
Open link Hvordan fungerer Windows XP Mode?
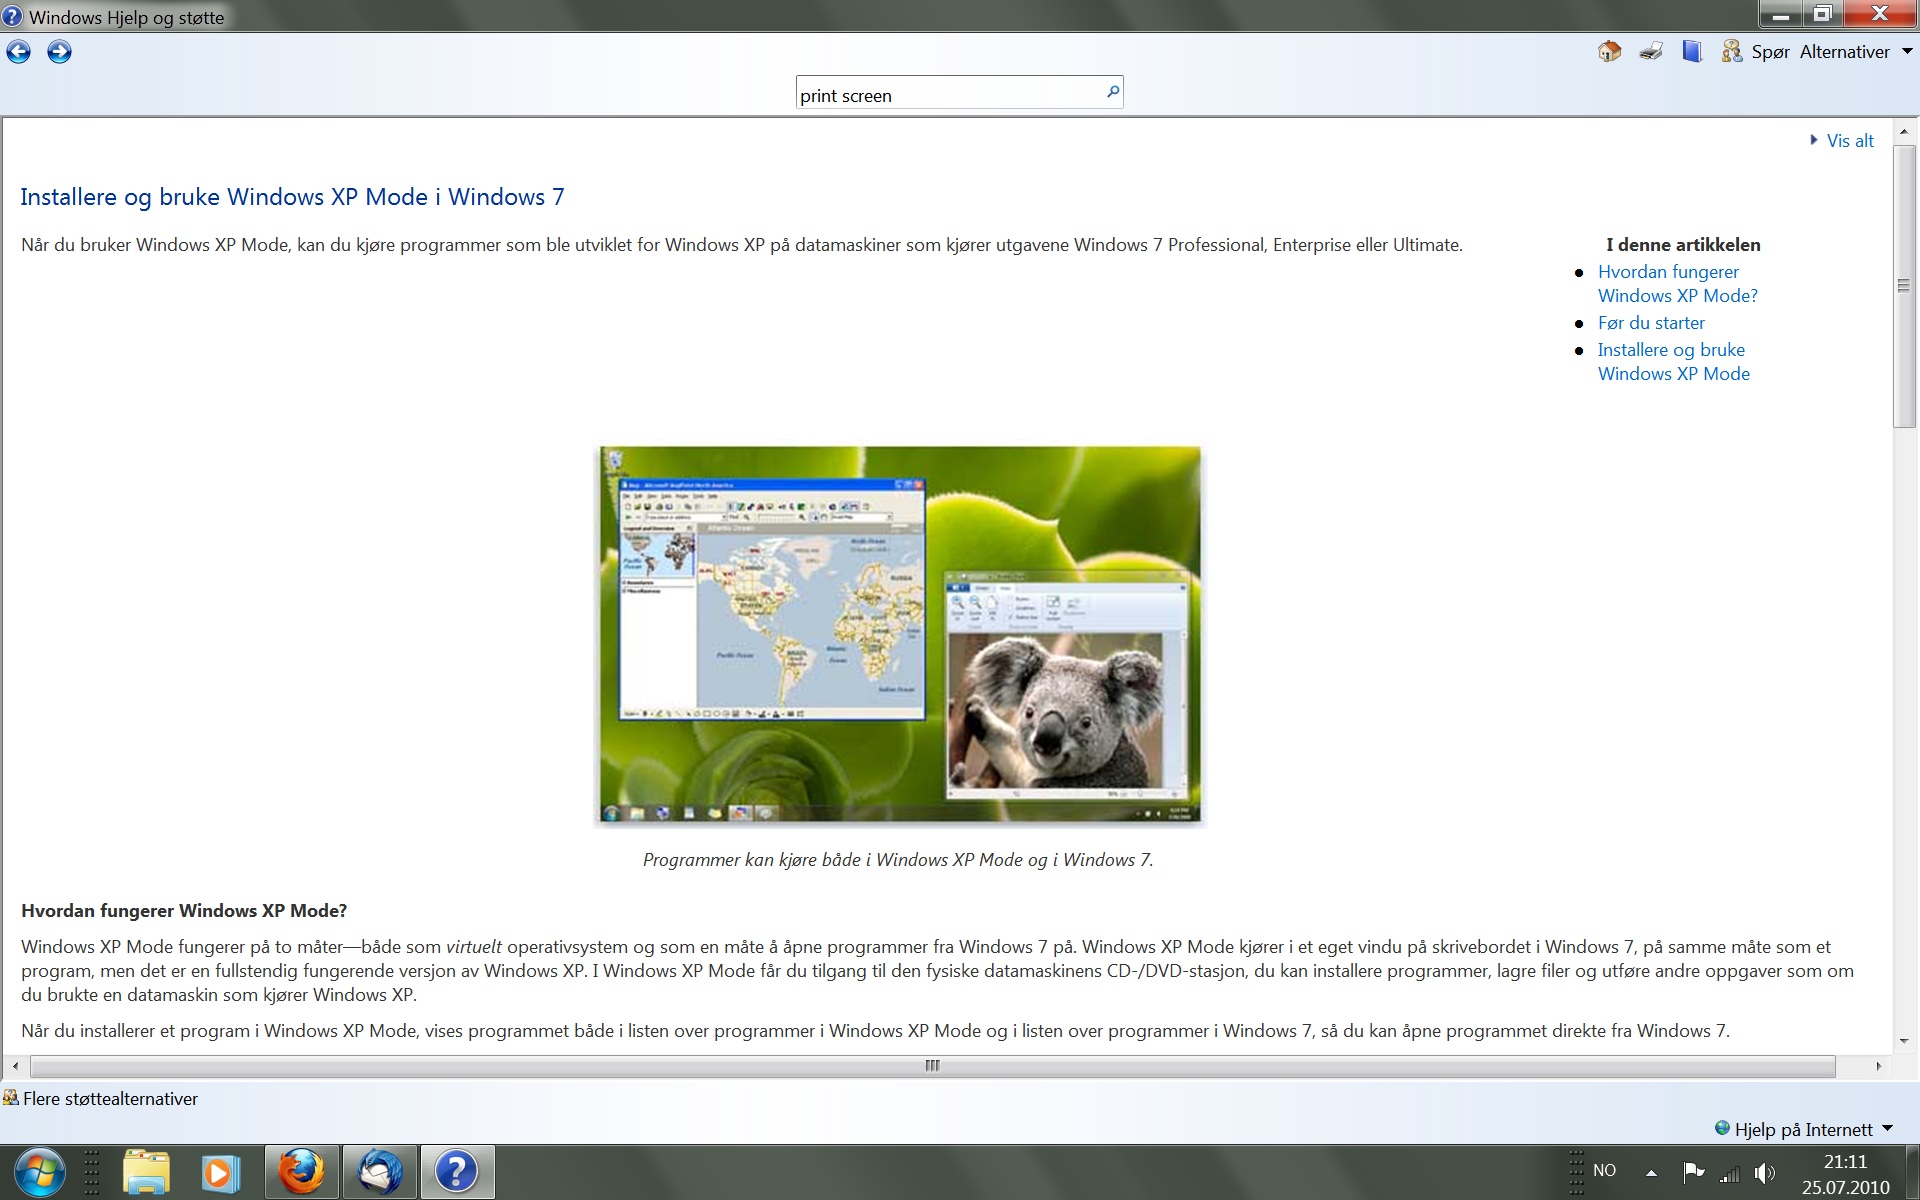[x=1677, y=284]
